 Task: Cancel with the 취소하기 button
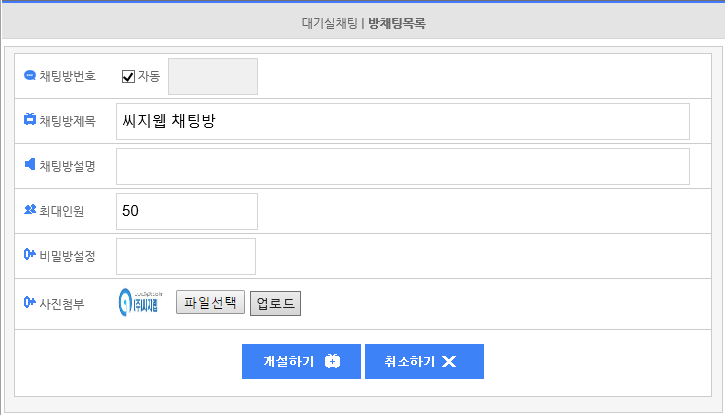[424, 361]
